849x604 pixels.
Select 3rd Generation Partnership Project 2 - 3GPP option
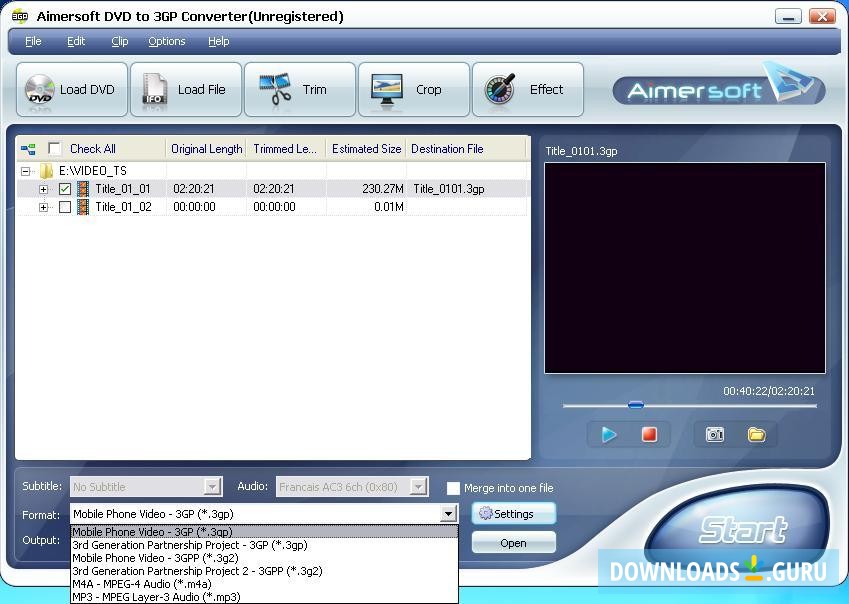[x=264, y=571]
